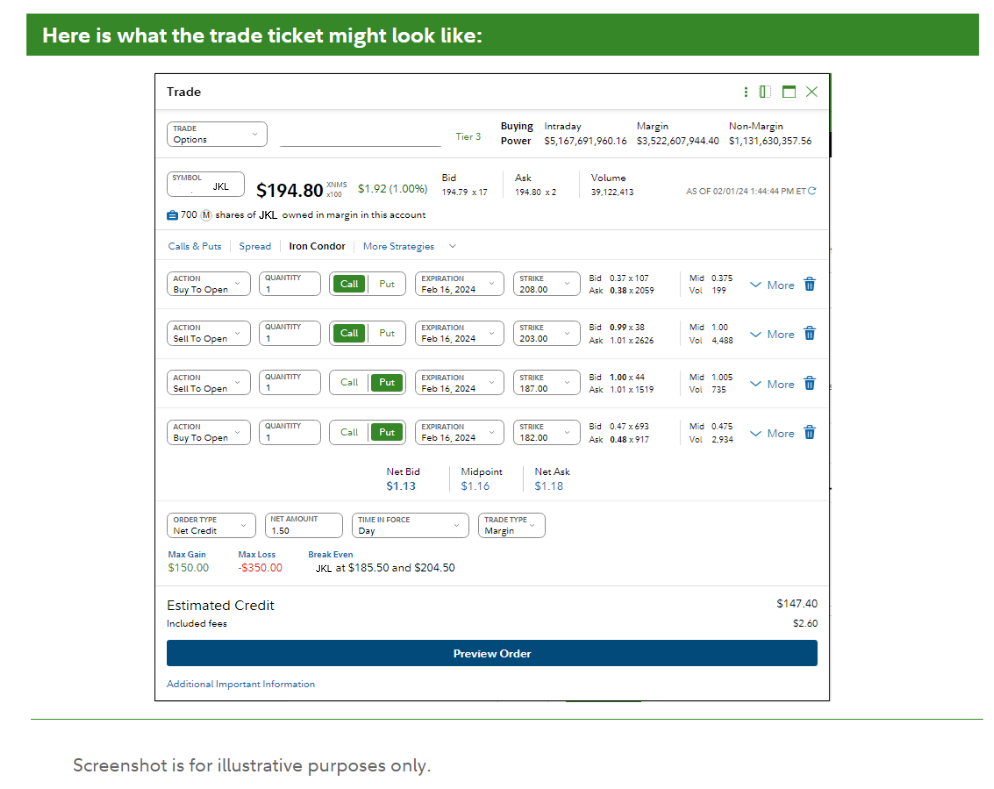Switch to the Calls & Puts tab

pyautogui.click(x=195, y=246)
